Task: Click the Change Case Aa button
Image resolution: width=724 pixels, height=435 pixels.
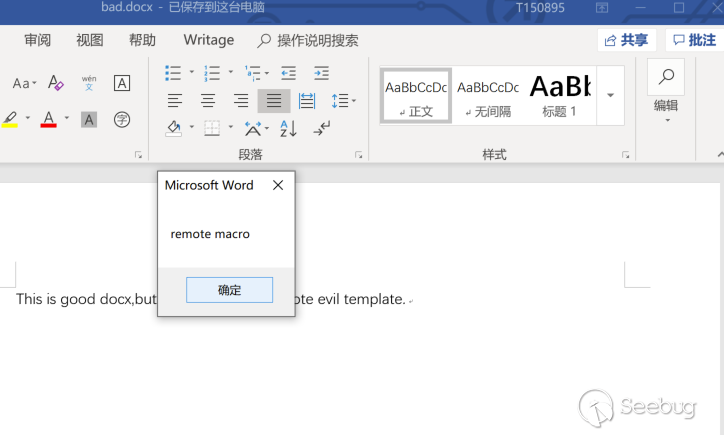Action: point(24,84)
